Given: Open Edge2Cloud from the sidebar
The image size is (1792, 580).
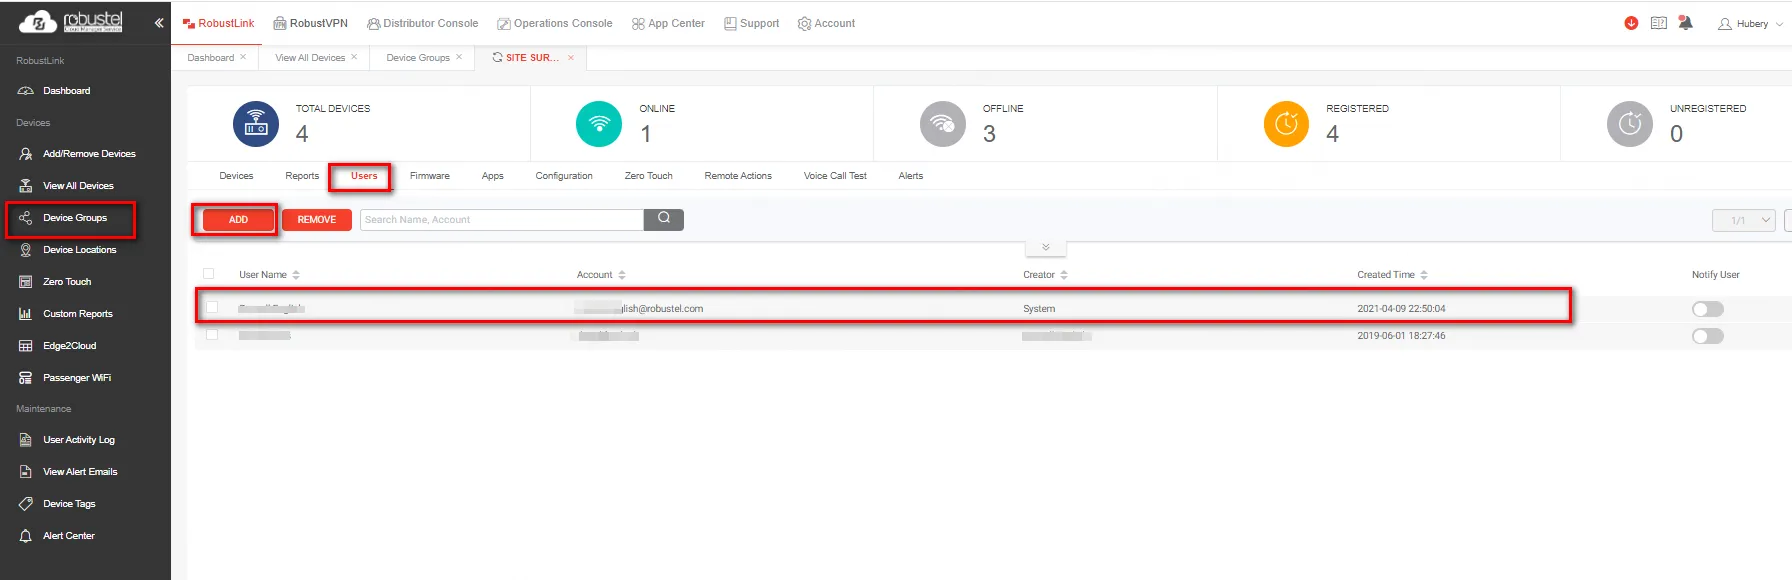Looking at the screenshot, I should [x=69, y=346].
